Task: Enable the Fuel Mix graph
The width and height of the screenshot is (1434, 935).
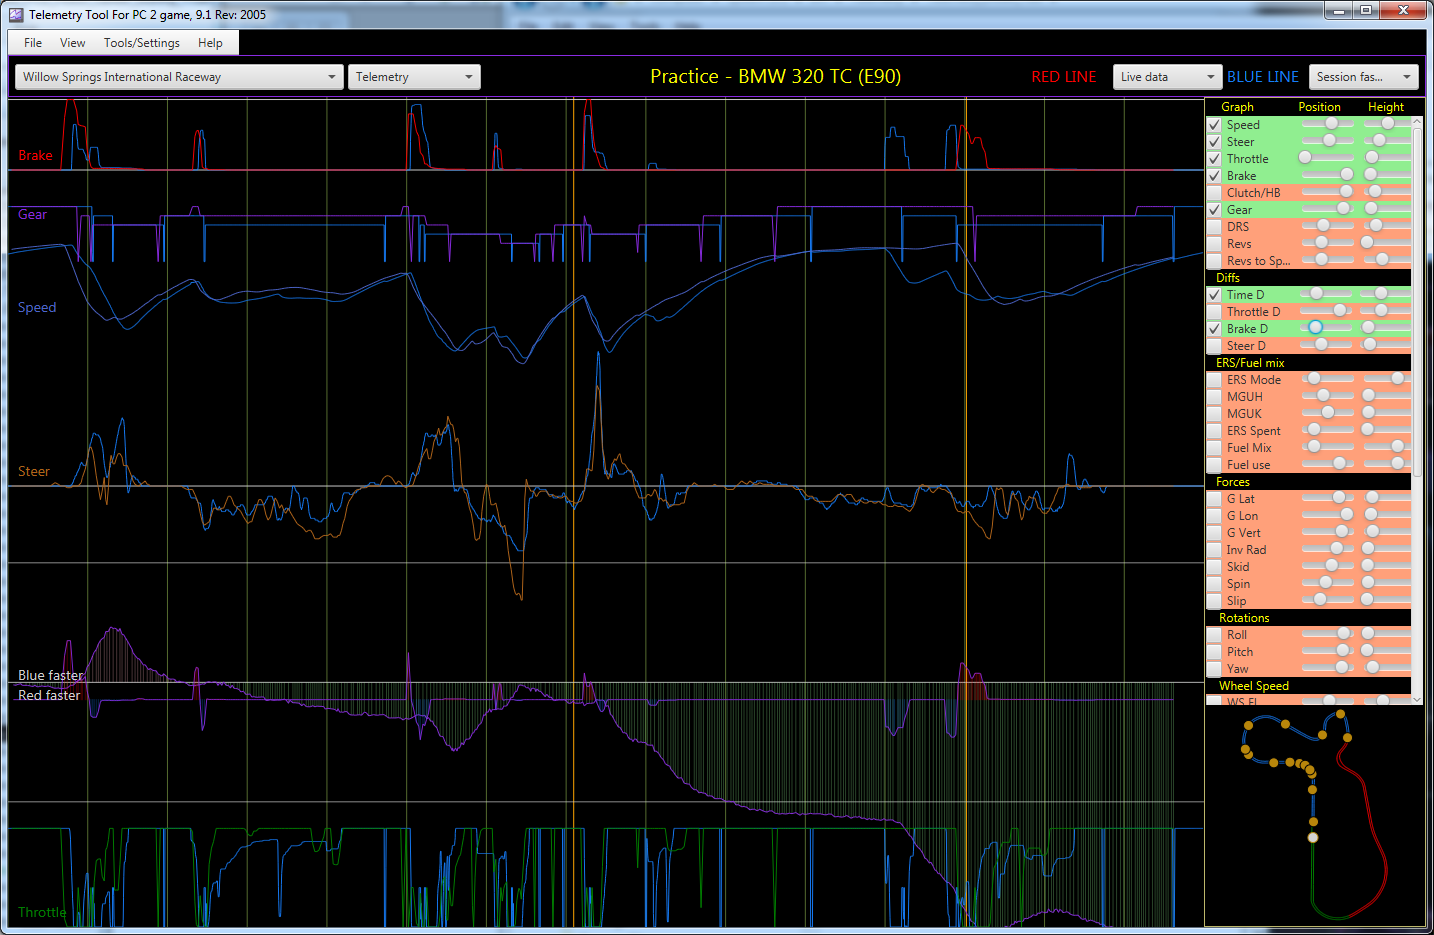Action: (x=1214, y=447)
